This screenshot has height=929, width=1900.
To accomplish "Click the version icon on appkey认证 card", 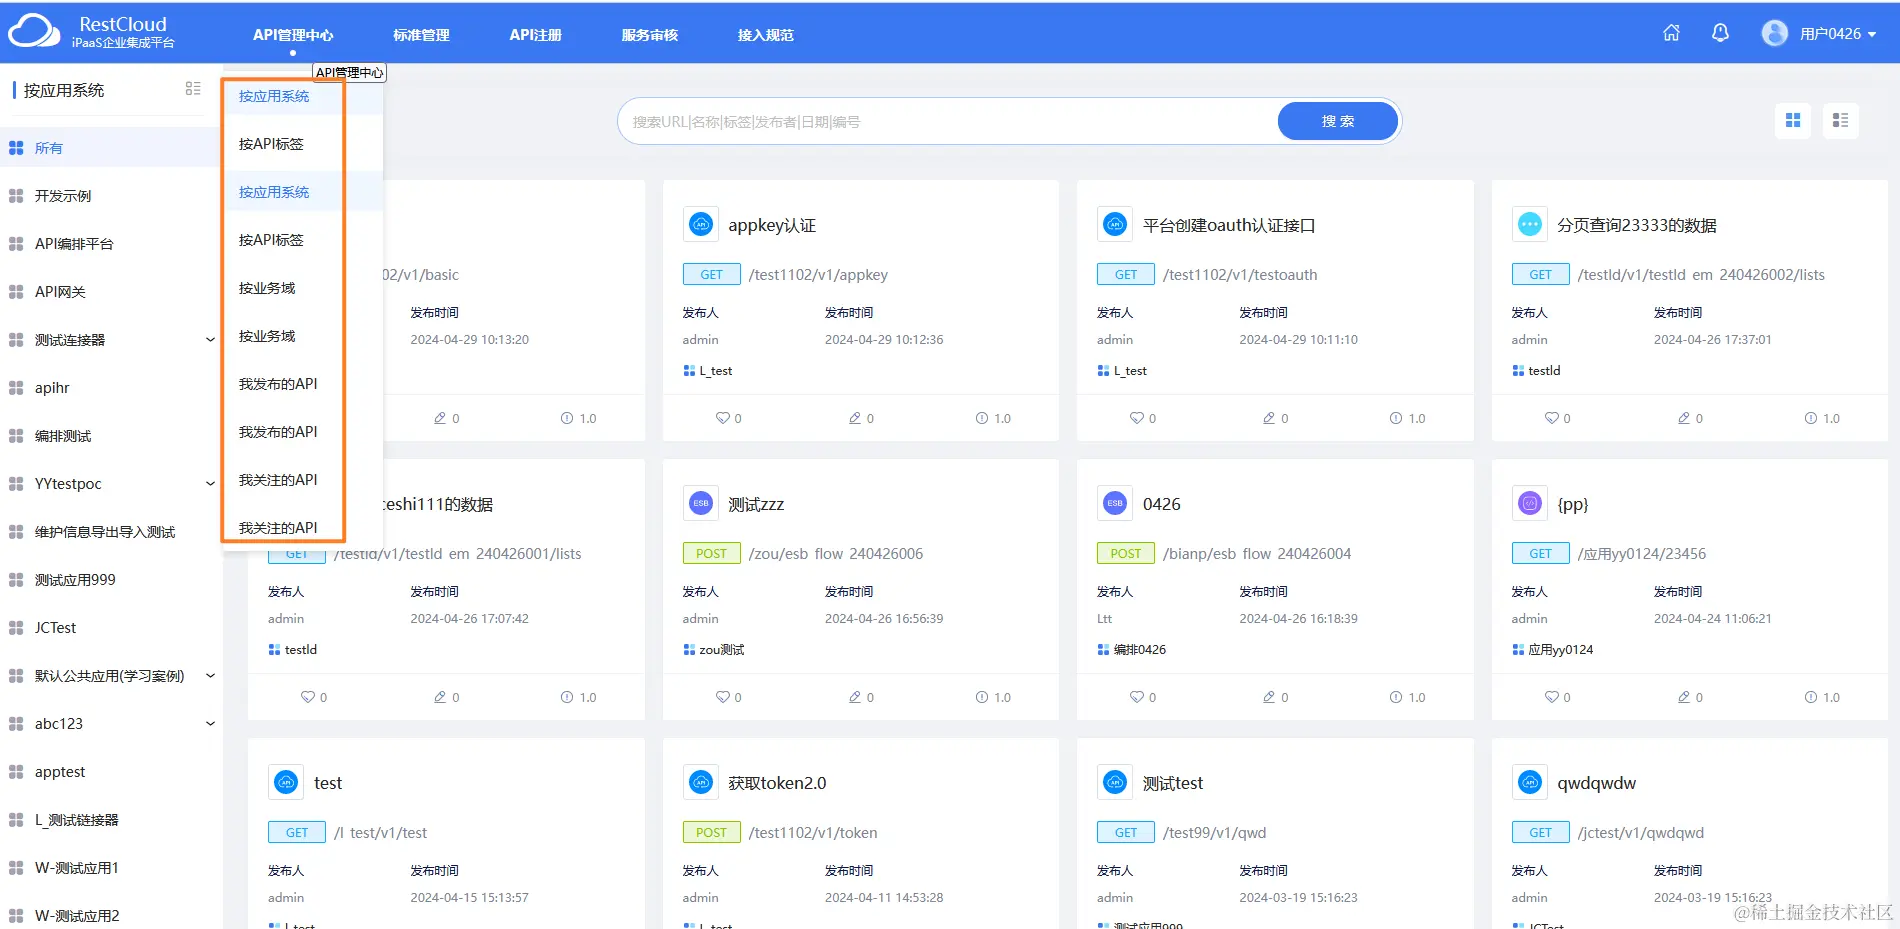I will [982, 418].
